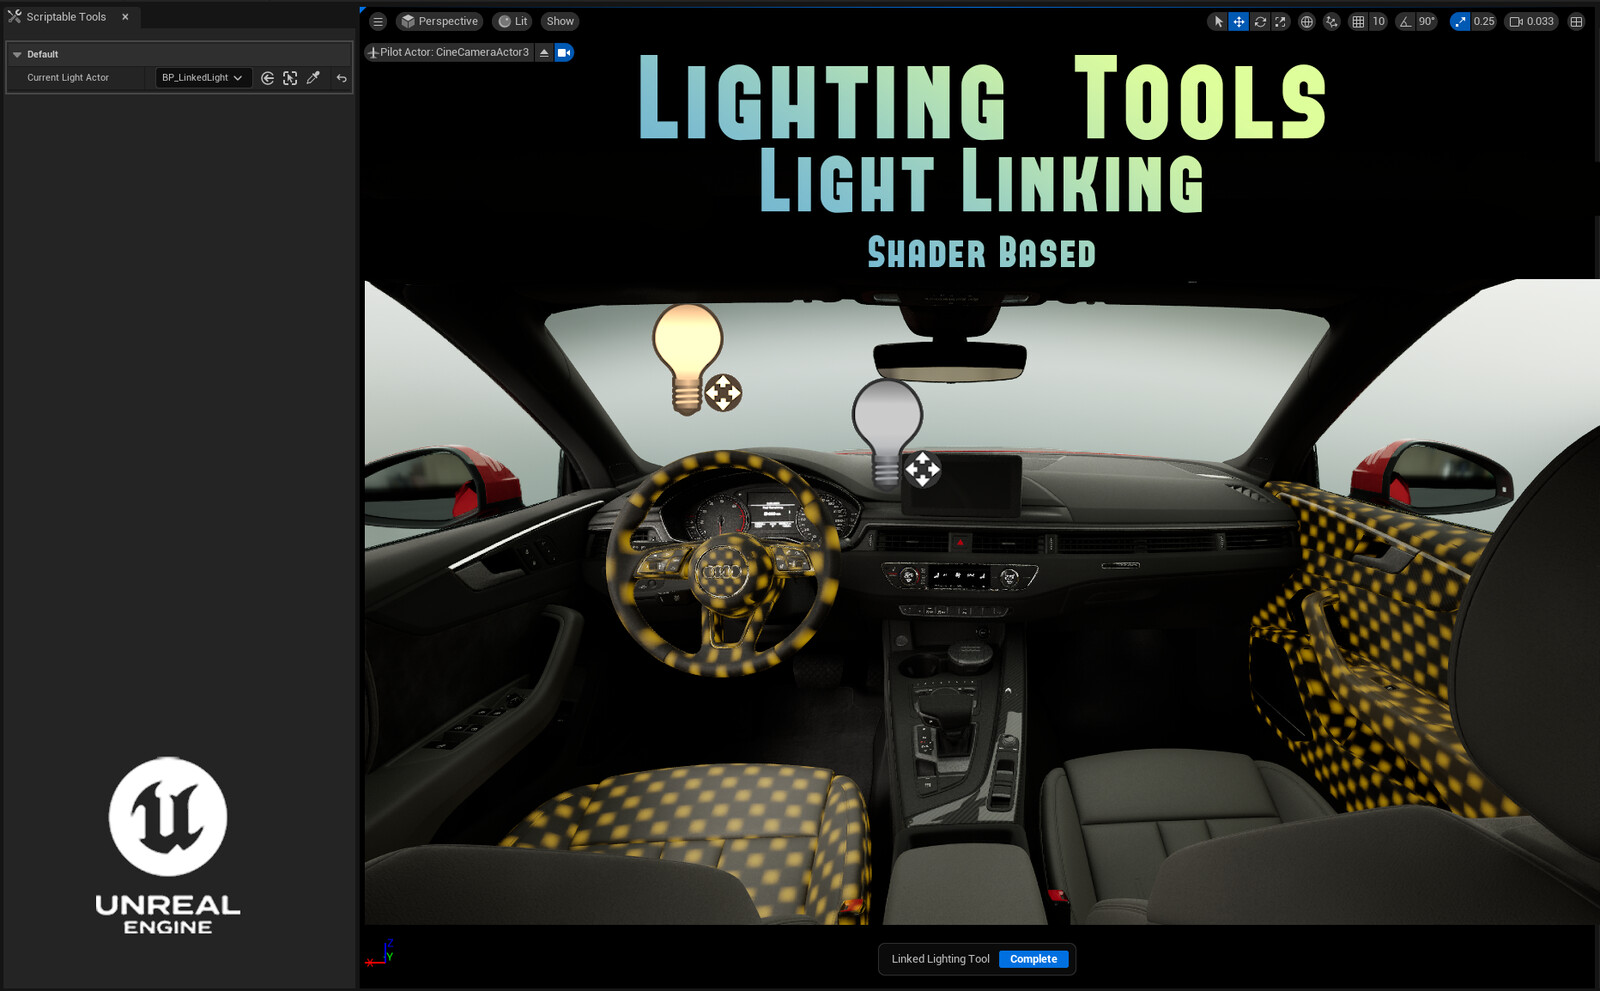Screen dimensions: 1600x991
Task: Toggle world/local coordinate system globe
Action: pos(1306,21)
